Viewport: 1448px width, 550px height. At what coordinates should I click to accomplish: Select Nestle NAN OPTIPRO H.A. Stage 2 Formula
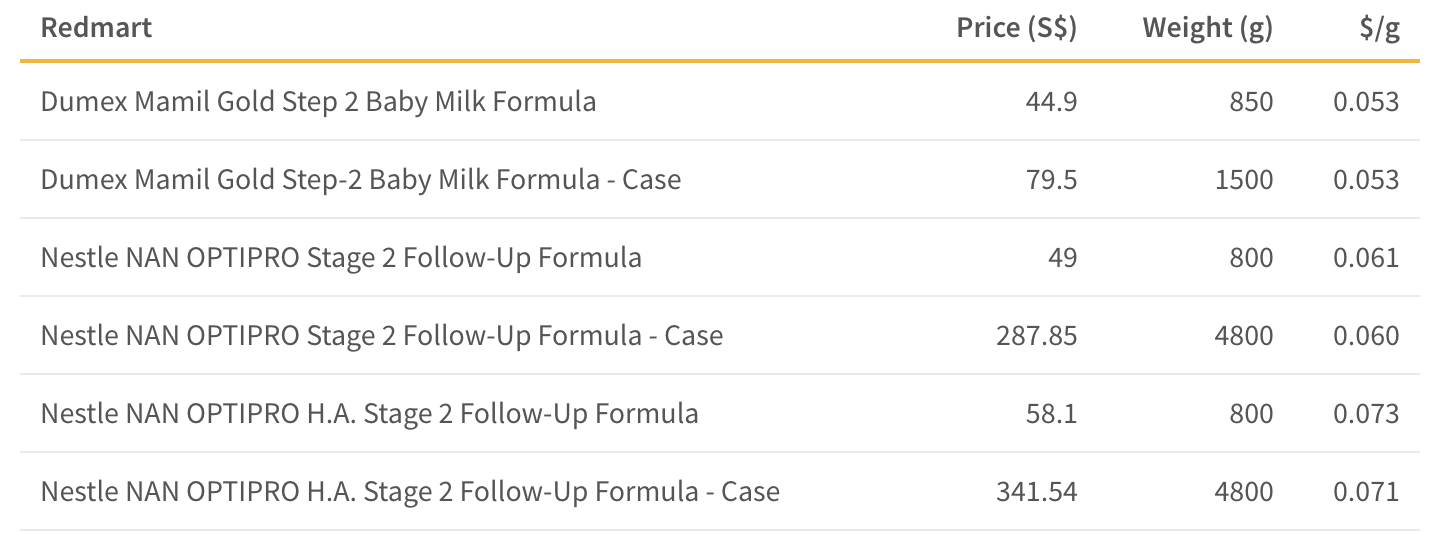tap(370, 414)
